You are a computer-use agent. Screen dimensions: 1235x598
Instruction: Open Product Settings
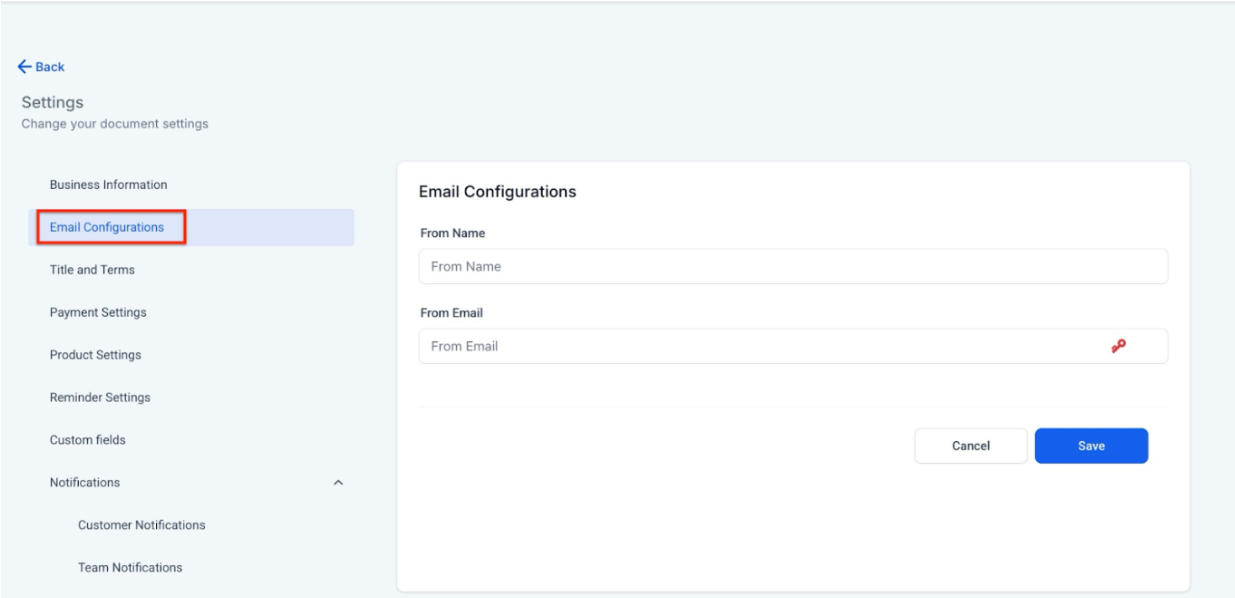click(x=95, y=355)
